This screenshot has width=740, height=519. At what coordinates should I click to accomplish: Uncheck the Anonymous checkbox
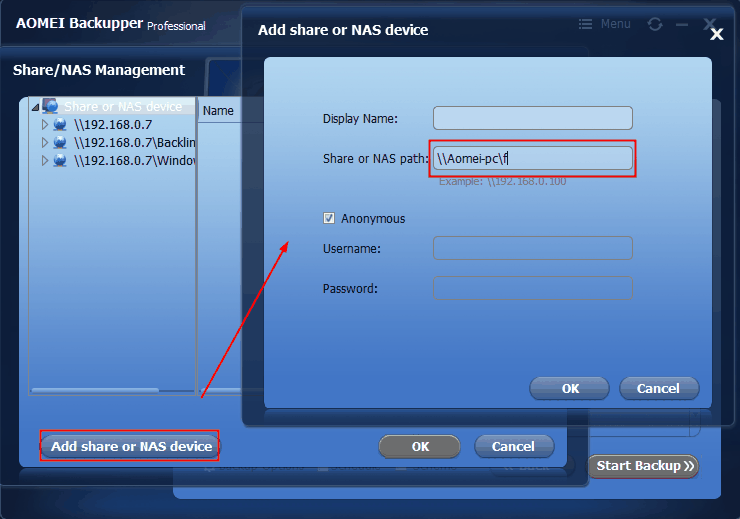[x=329, y=218]
